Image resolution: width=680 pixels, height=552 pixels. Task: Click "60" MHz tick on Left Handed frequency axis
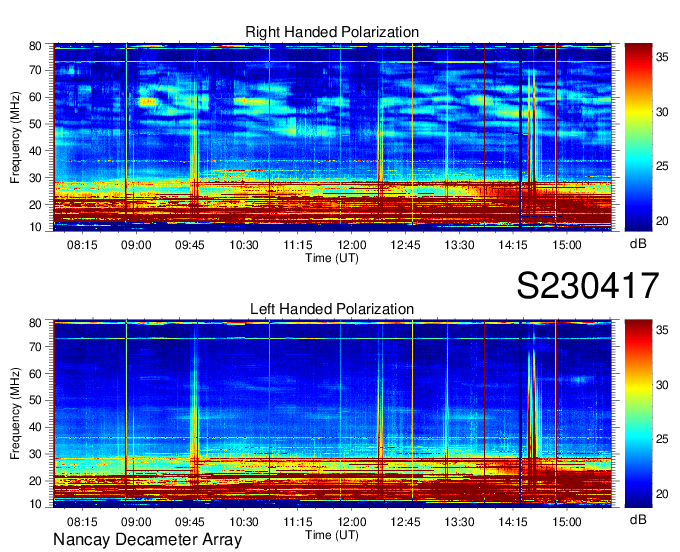[35, 374]
